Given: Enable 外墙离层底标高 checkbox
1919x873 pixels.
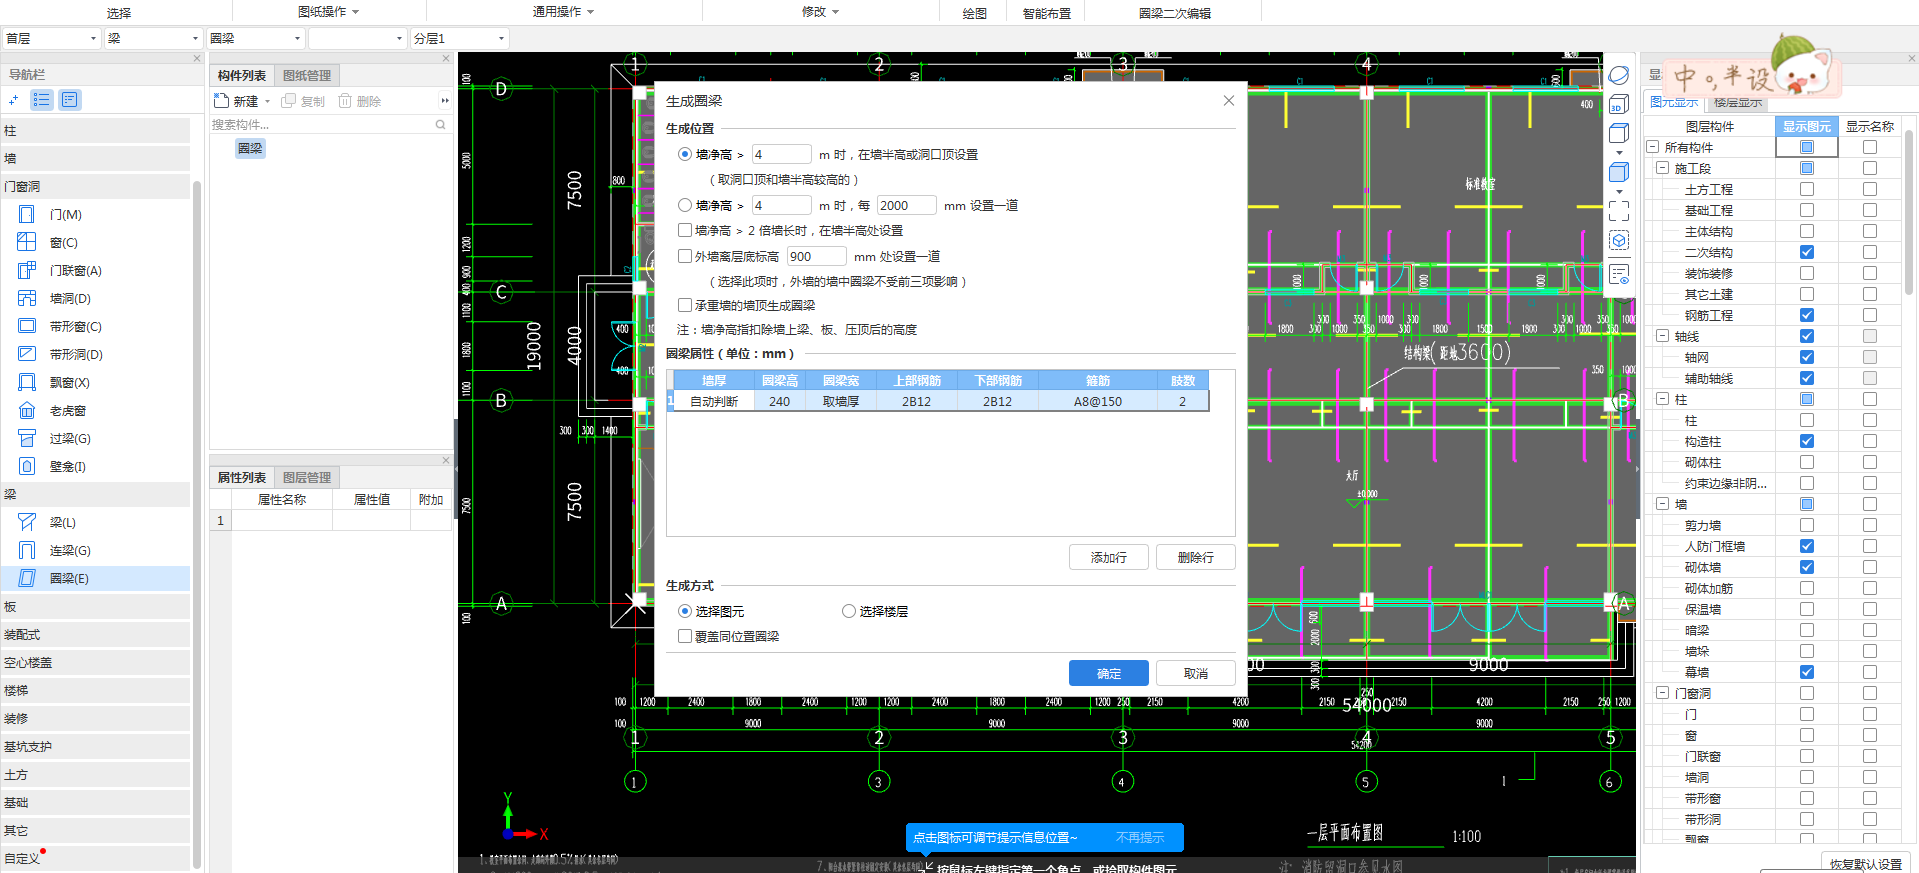Looking at the screenshot, I should [685, 256].
